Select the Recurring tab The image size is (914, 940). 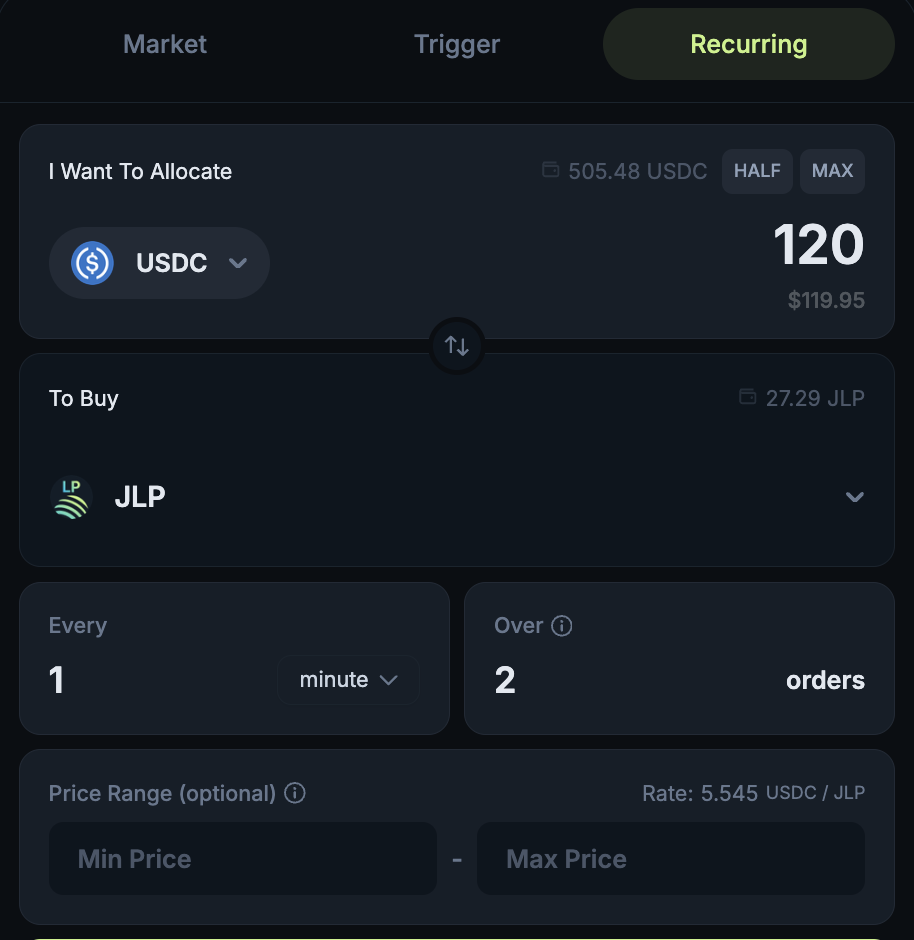(748, 44)
